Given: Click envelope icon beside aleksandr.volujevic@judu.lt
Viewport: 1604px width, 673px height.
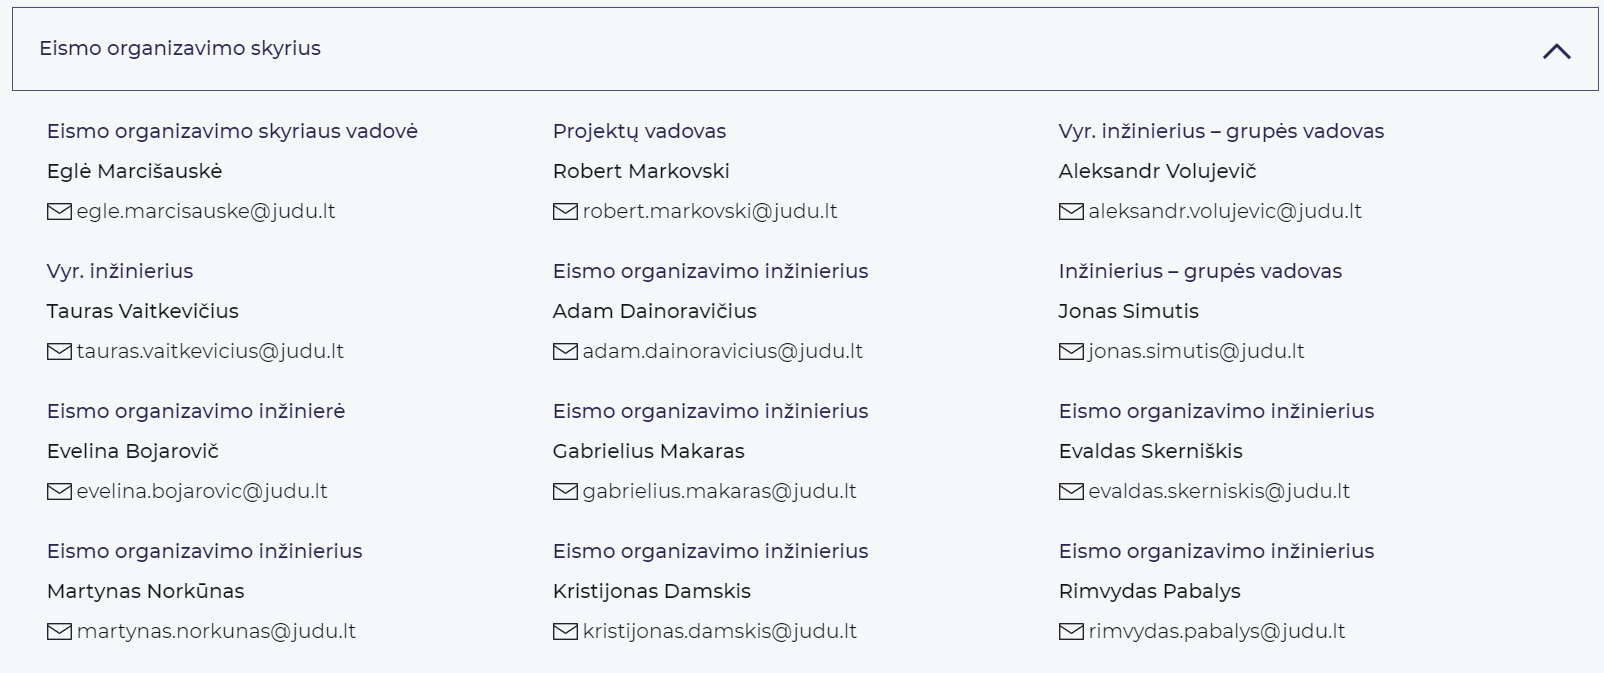Looking at the screenshot, I should point(1071,212).
